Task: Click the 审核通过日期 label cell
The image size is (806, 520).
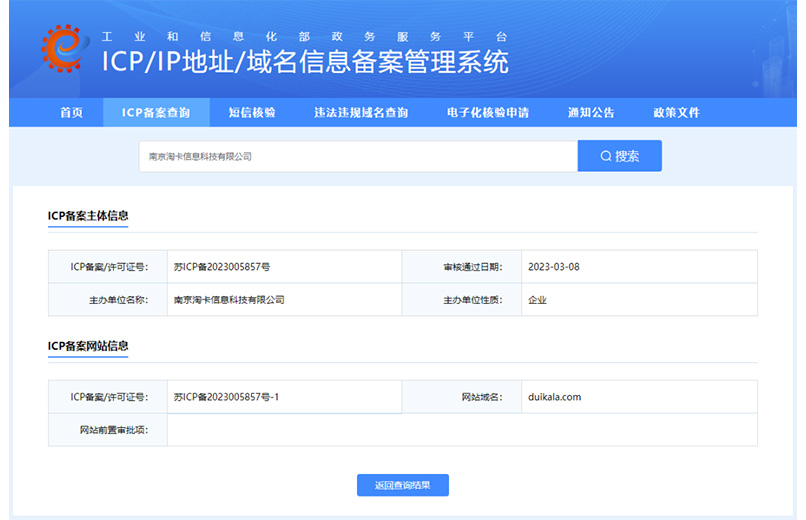Action: click(462, 267)
